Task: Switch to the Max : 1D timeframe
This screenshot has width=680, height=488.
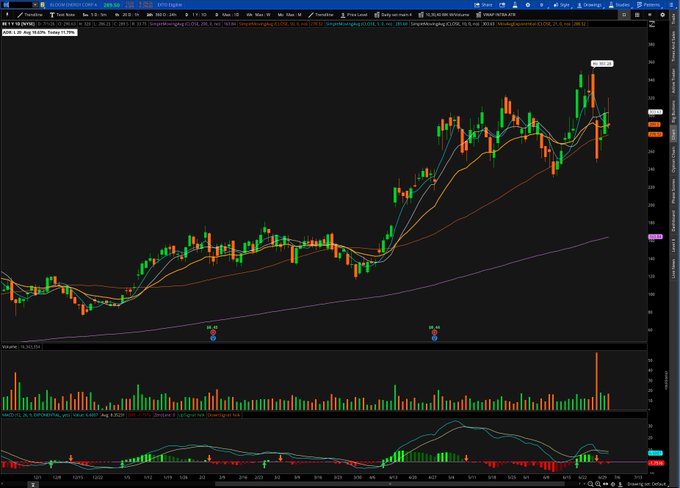Action: point(227,15)
